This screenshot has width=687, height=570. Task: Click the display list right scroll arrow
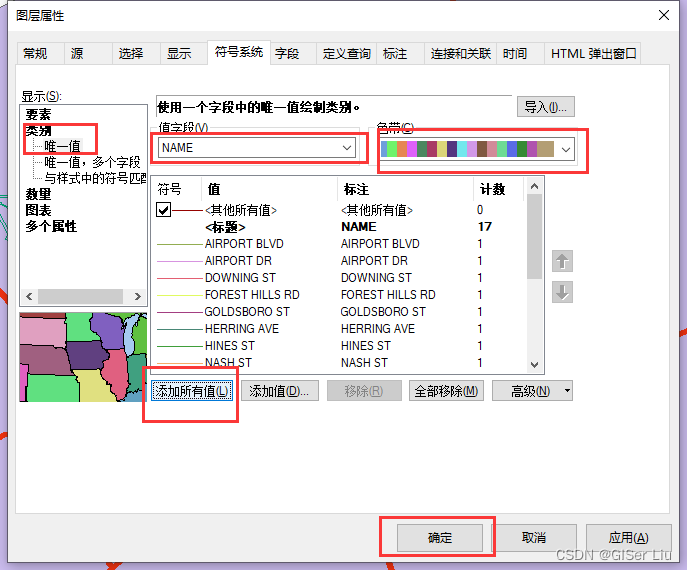138,296
